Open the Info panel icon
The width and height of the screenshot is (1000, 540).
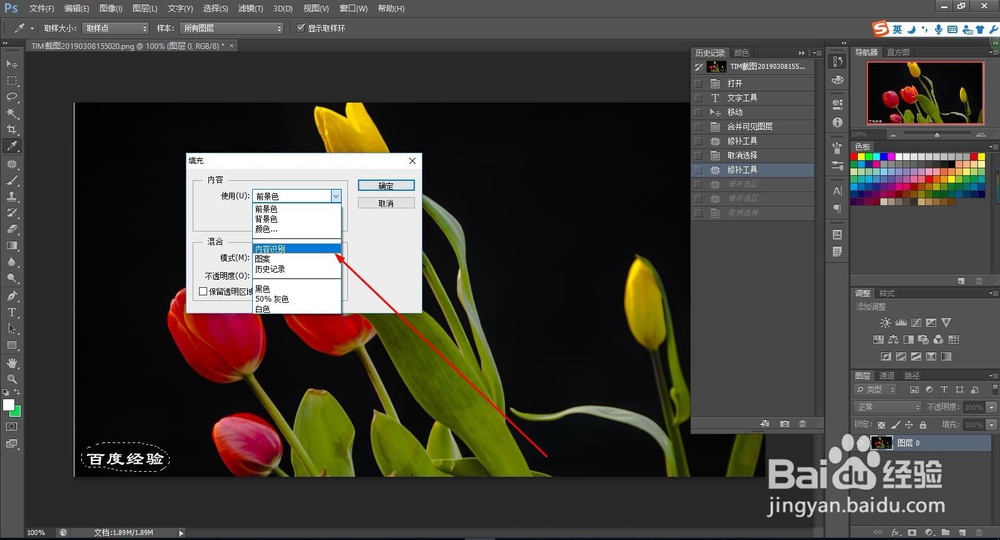(x=837, y=122)
